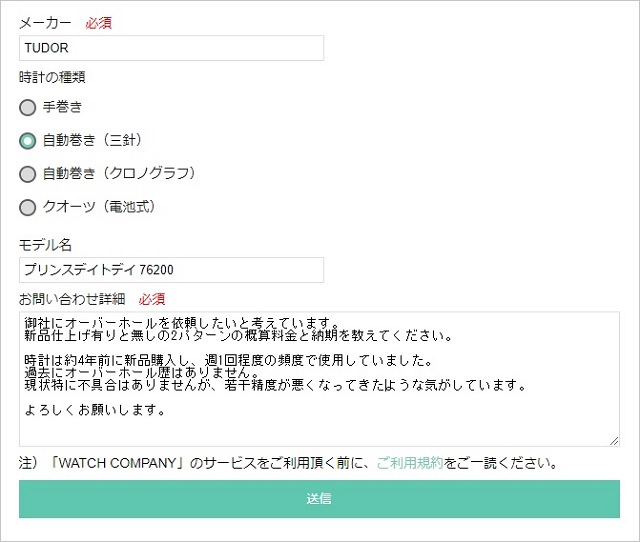Viewport: 640px width, 542px height.
Task: Pick the クオーツ（電池式） radio button
Action: click(28, 207)
